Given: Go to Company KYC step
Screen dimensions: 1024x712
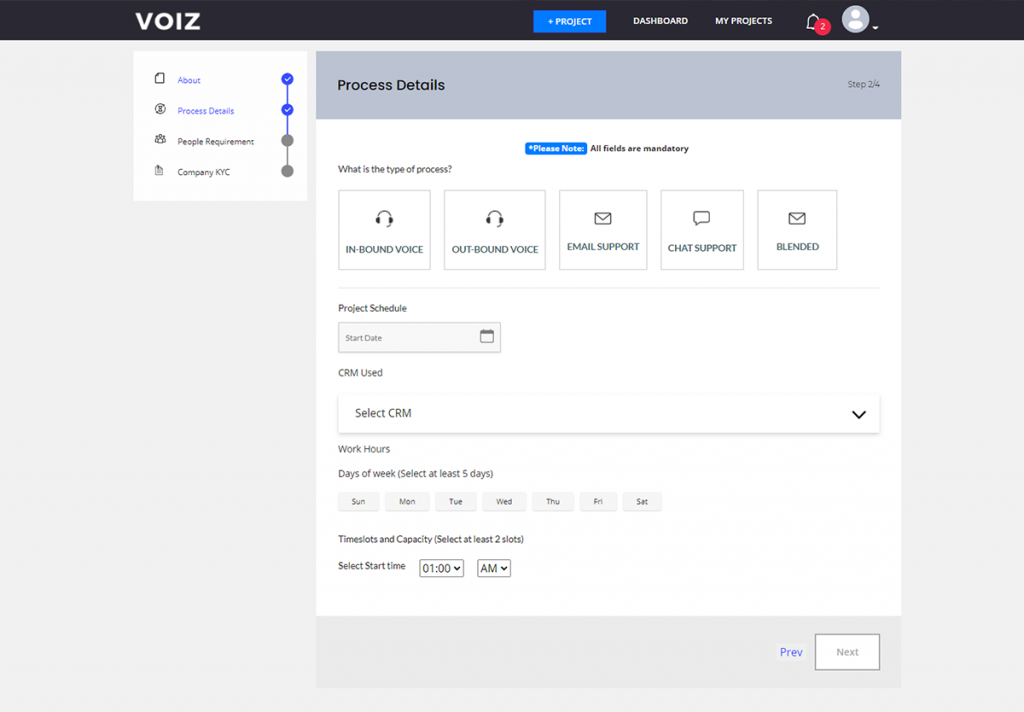Looking at the screenshot, I should [x=204, y=172].
